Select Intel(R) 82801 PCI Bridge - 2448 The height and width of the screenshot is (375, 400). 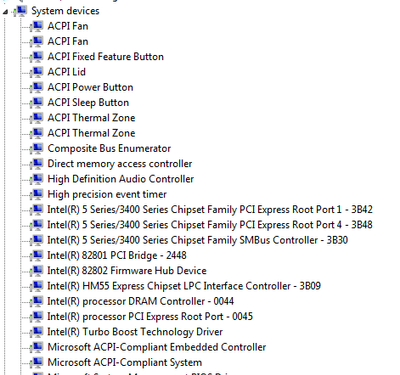coord(117,256)
